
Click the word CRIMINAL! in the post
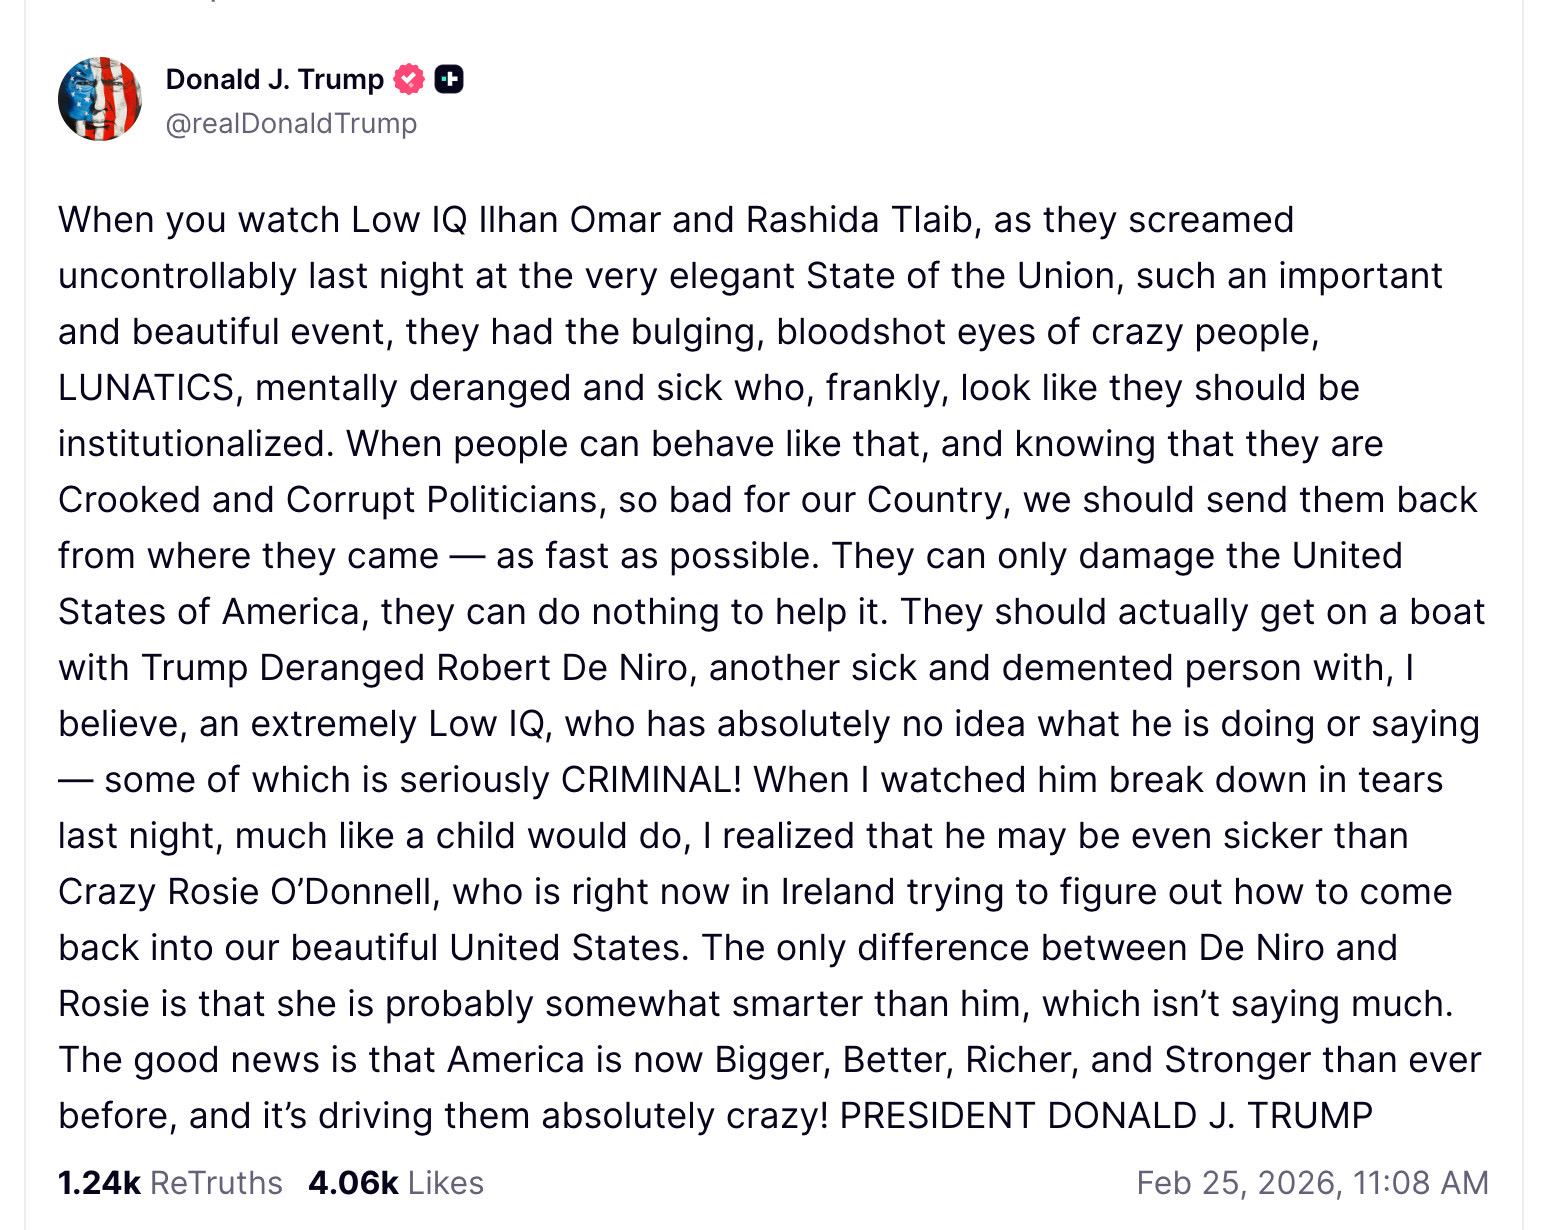coord(651,780)
